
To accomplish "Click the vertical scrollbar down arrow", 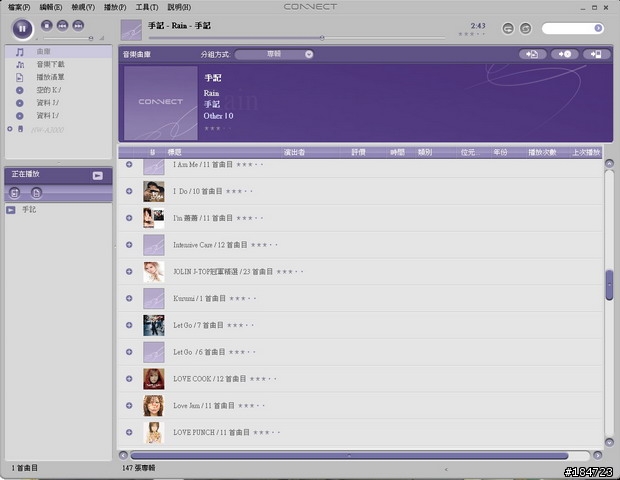I will [x=609, y=442].
